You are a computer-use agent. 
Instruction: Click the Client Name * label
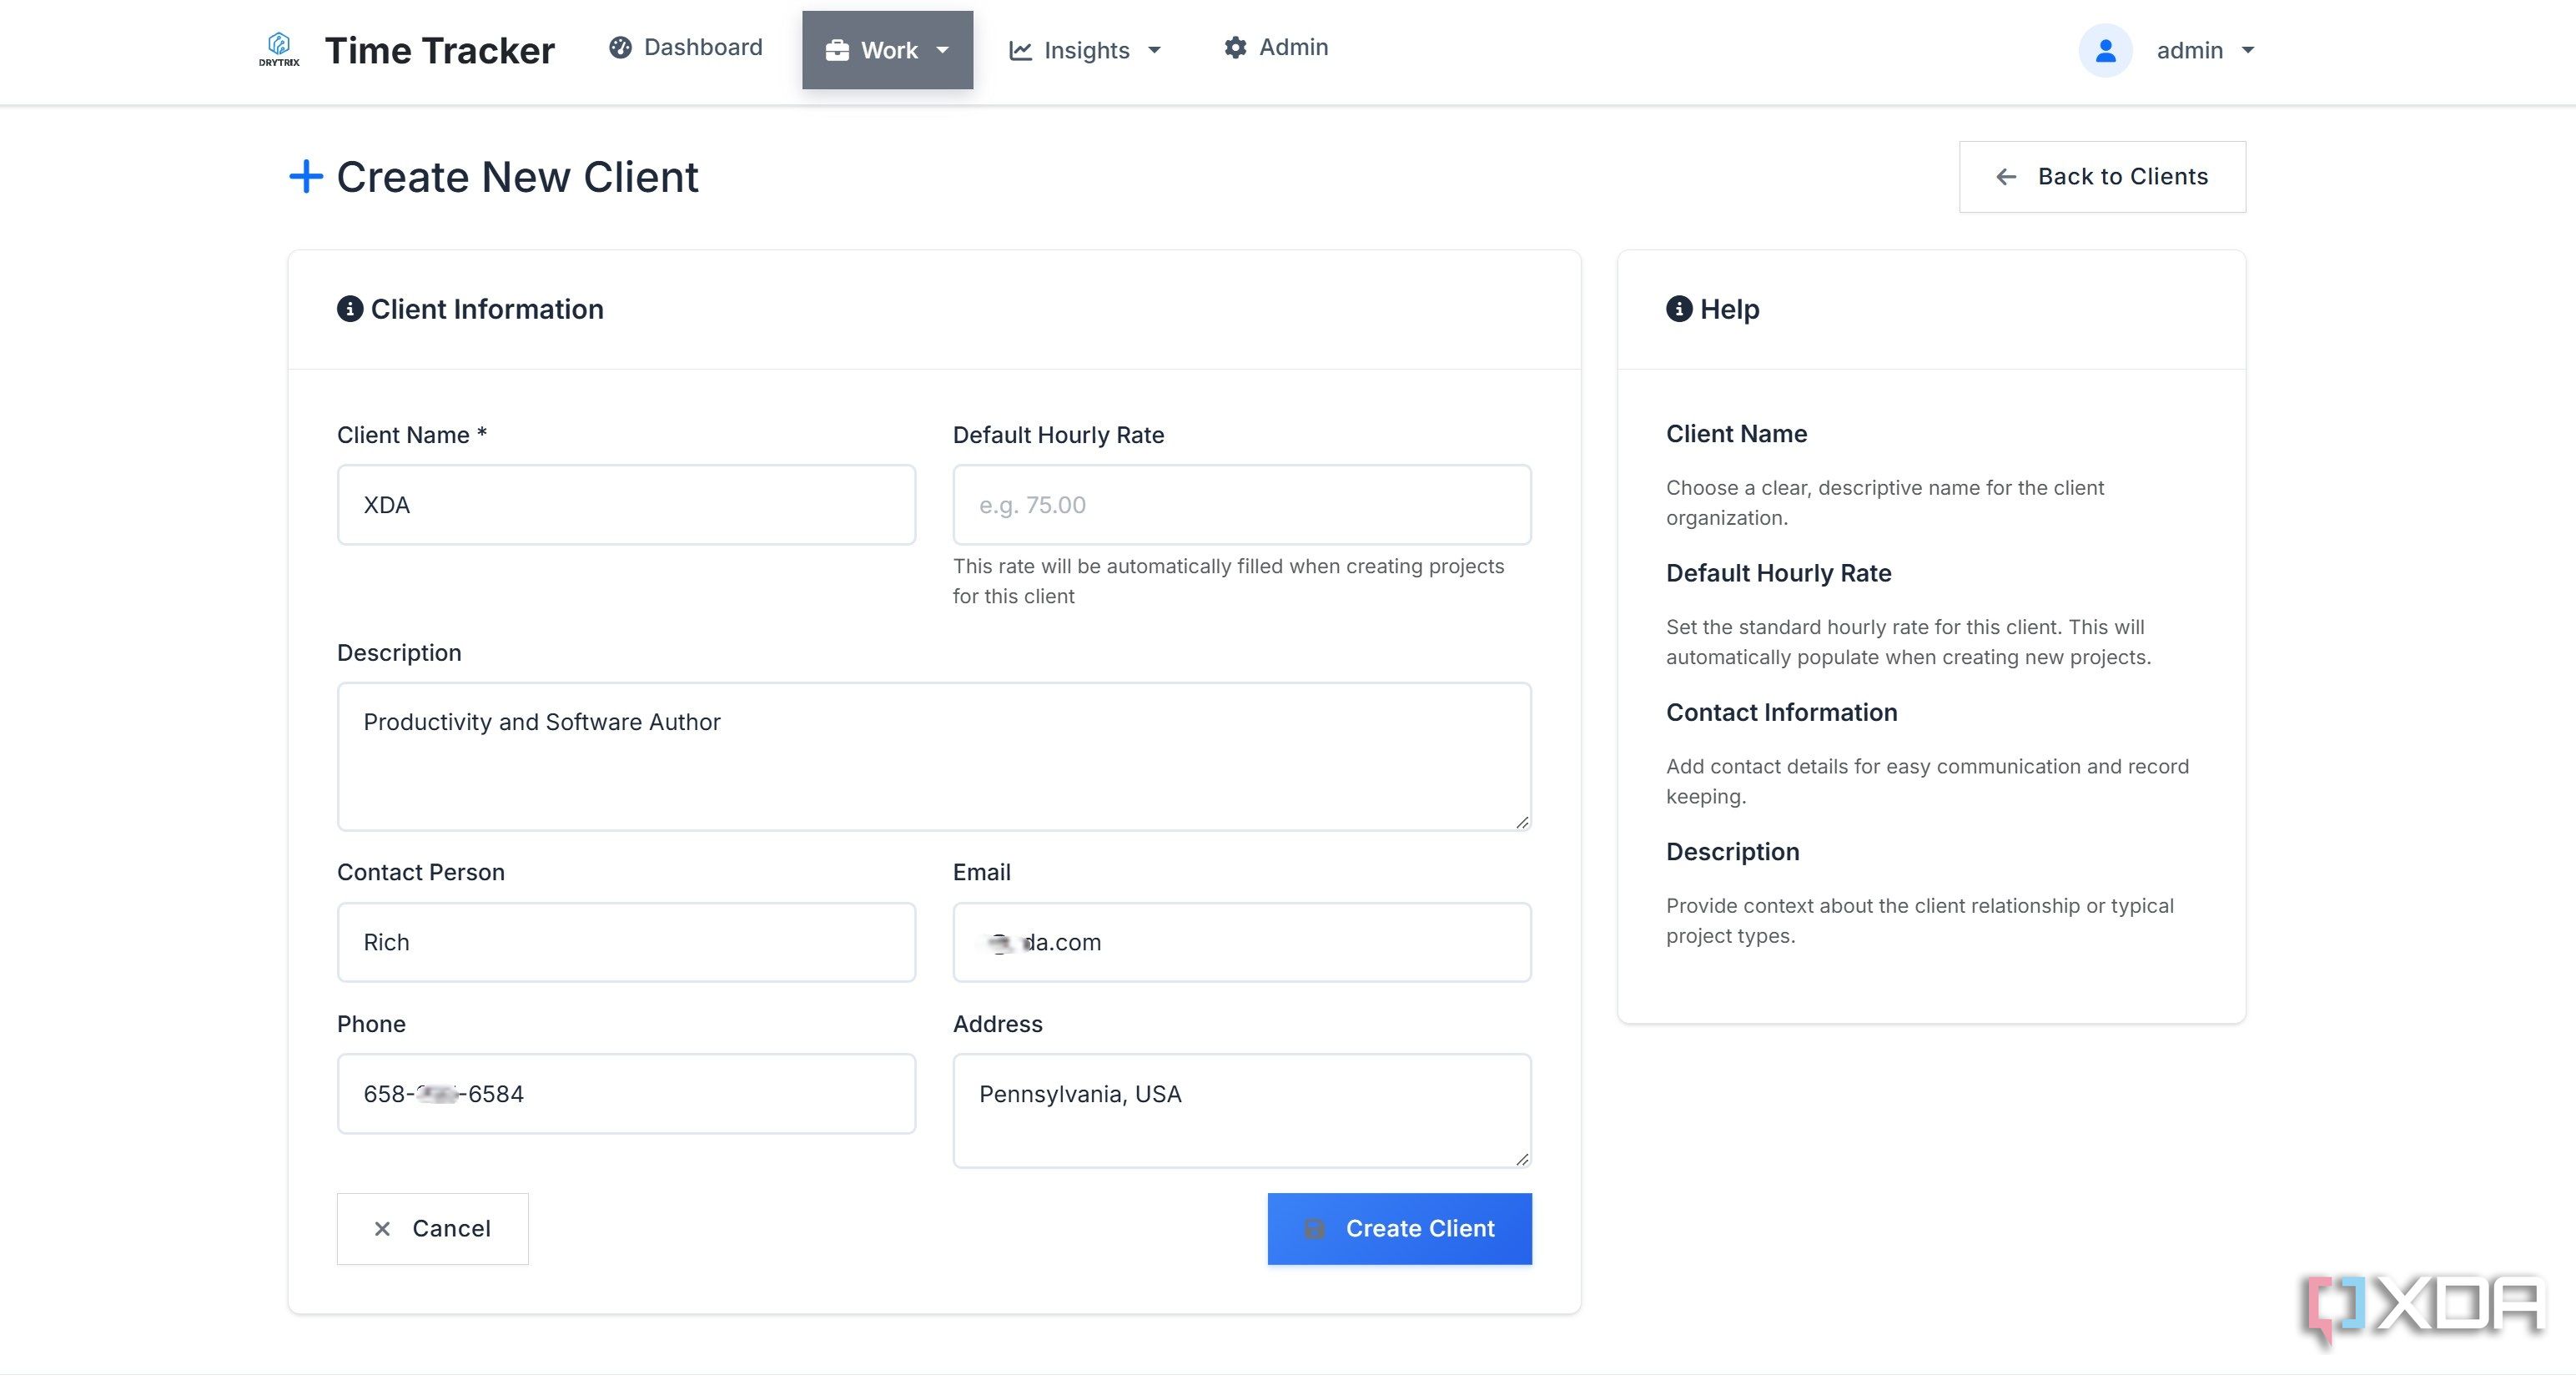click(412, 435)
